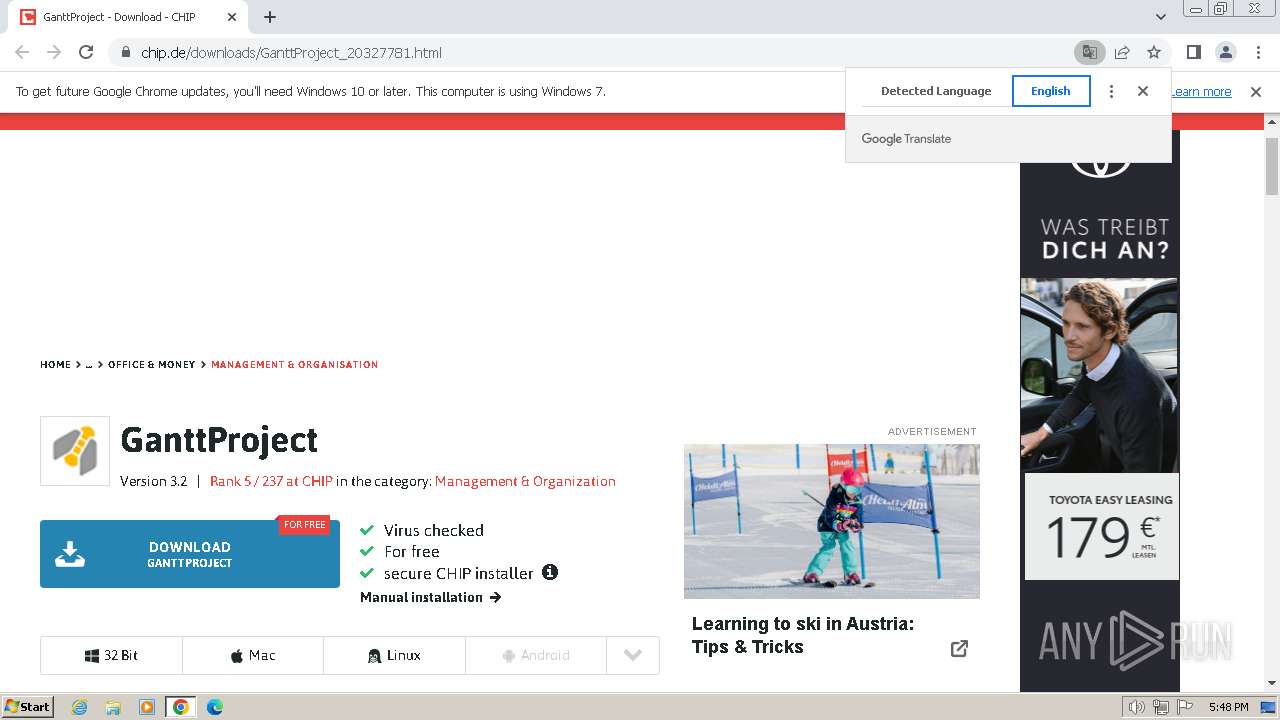Expand the breadcrumb ellipsis
Screen dimensions: 1280x720
89,365
